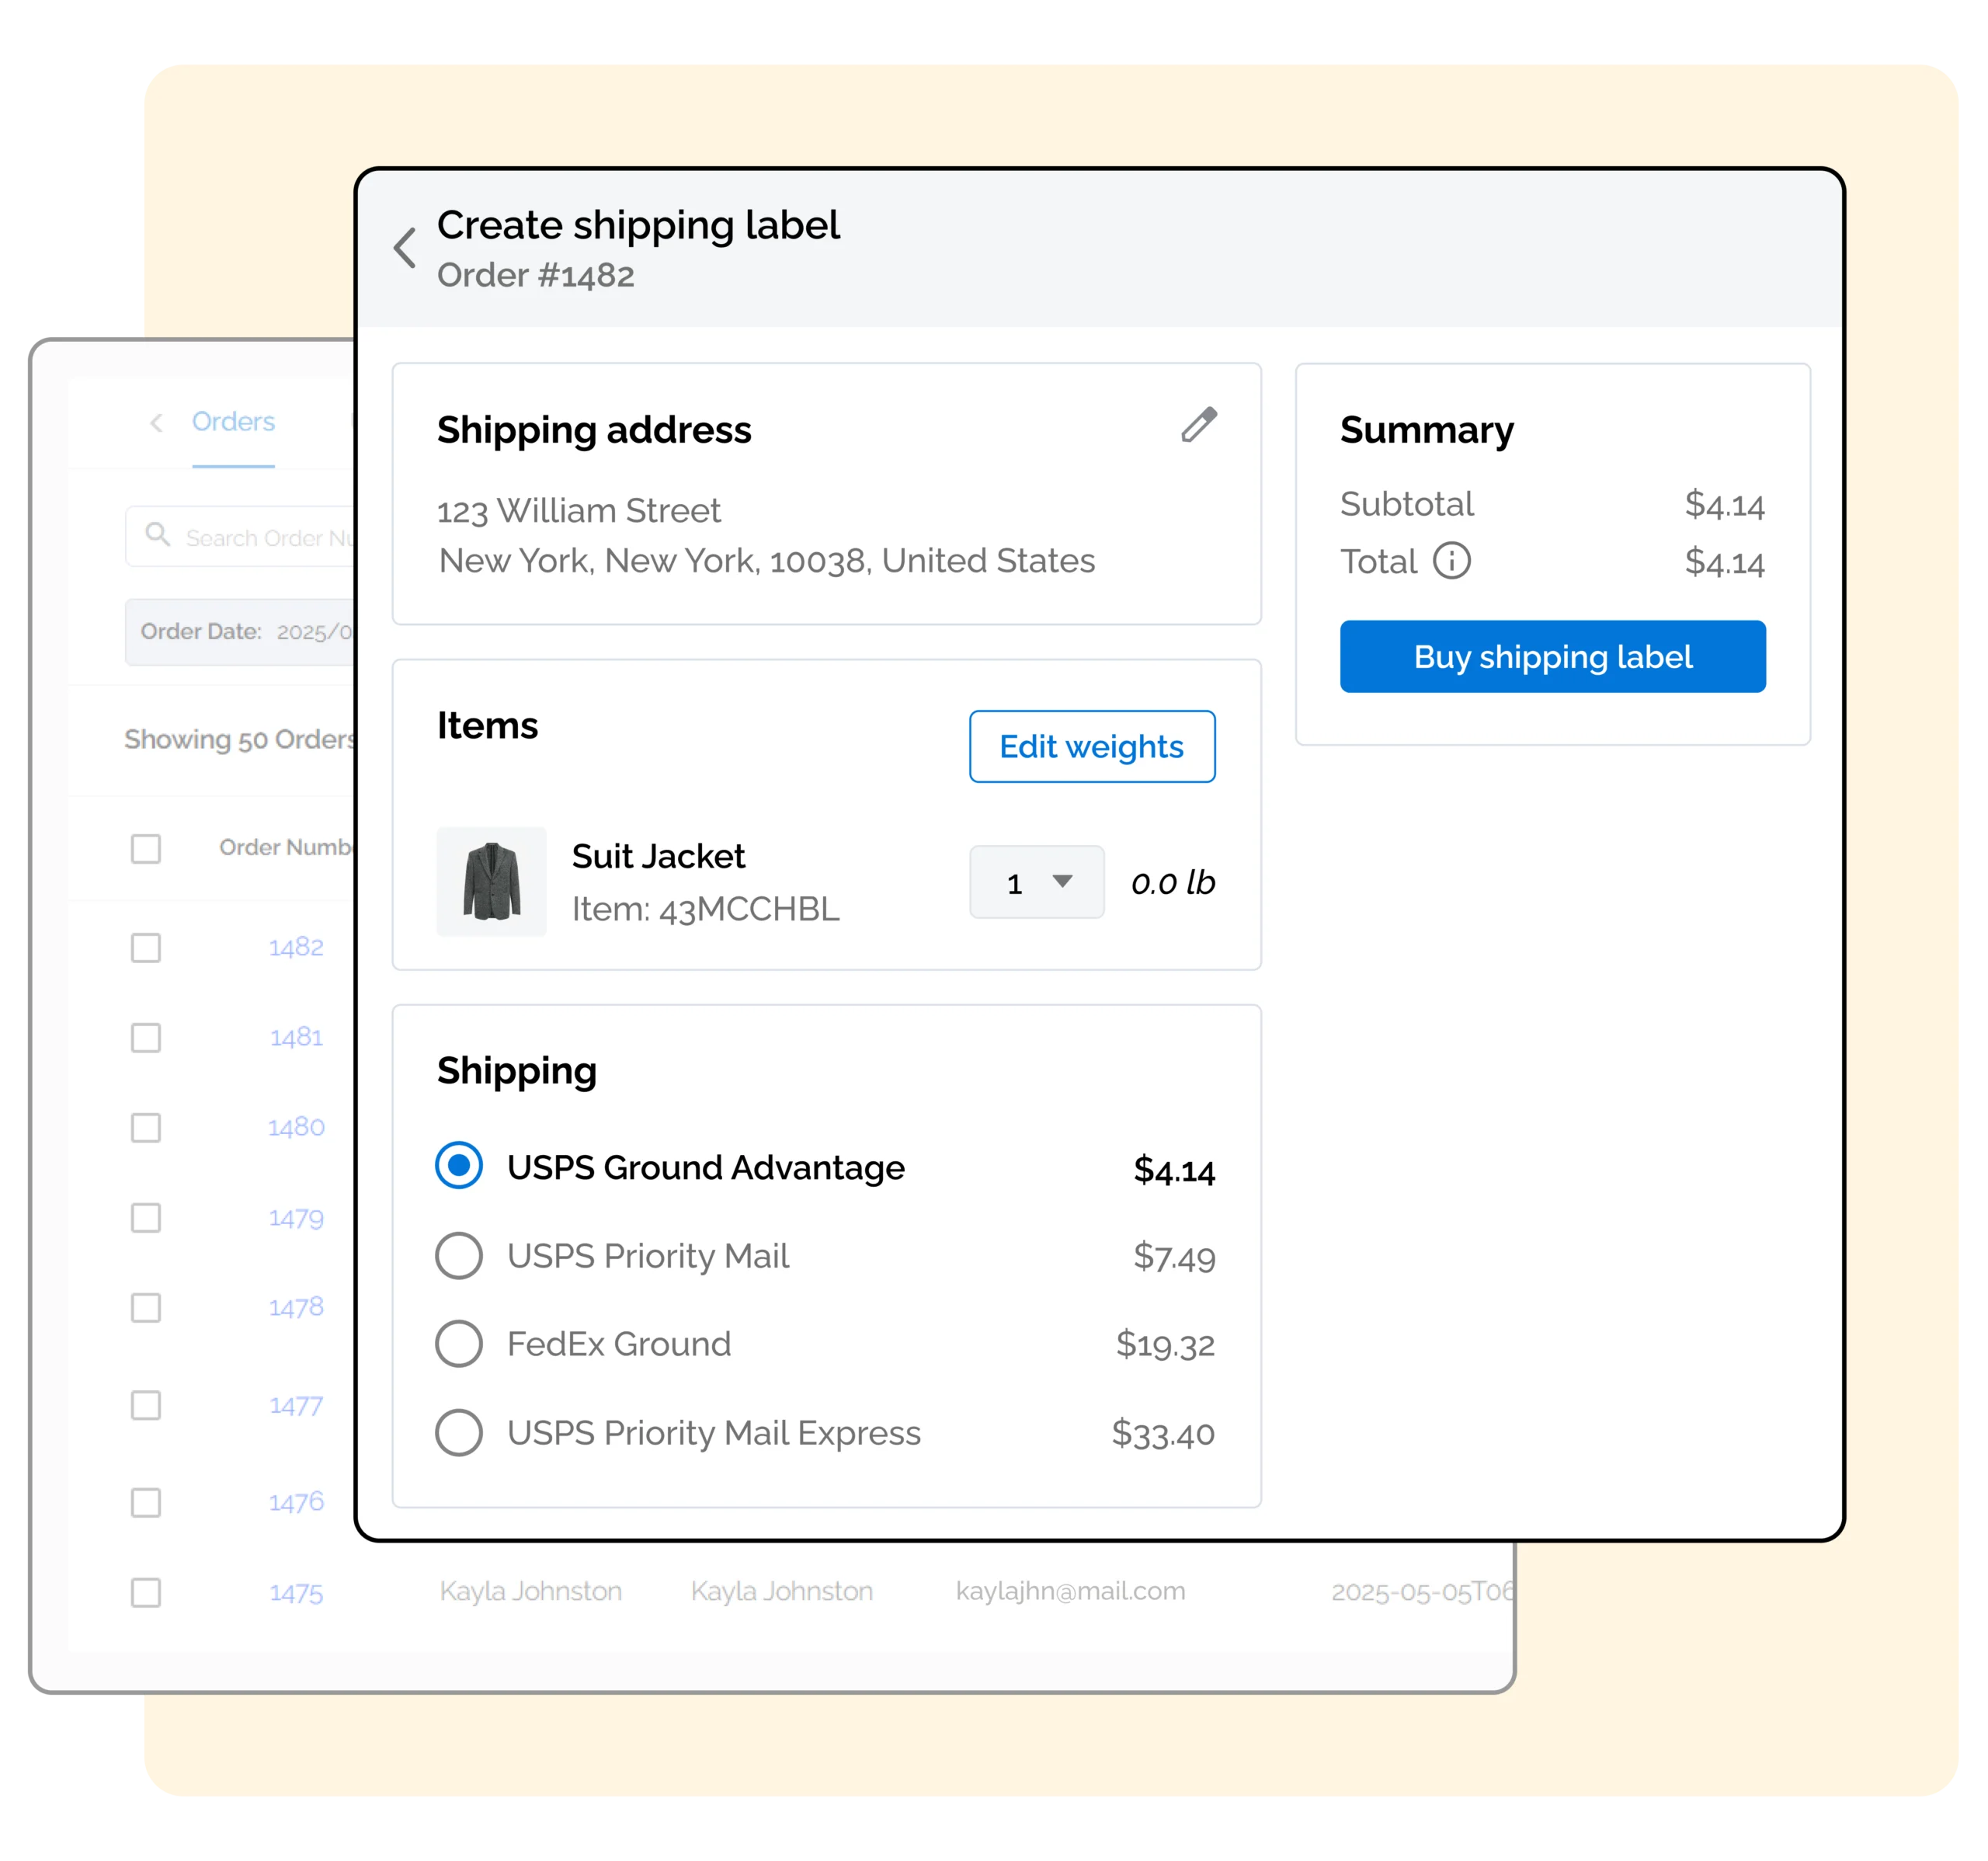Click Edit weights button
This screenshot has width=1988, height=1861.
pos(1092,746)
